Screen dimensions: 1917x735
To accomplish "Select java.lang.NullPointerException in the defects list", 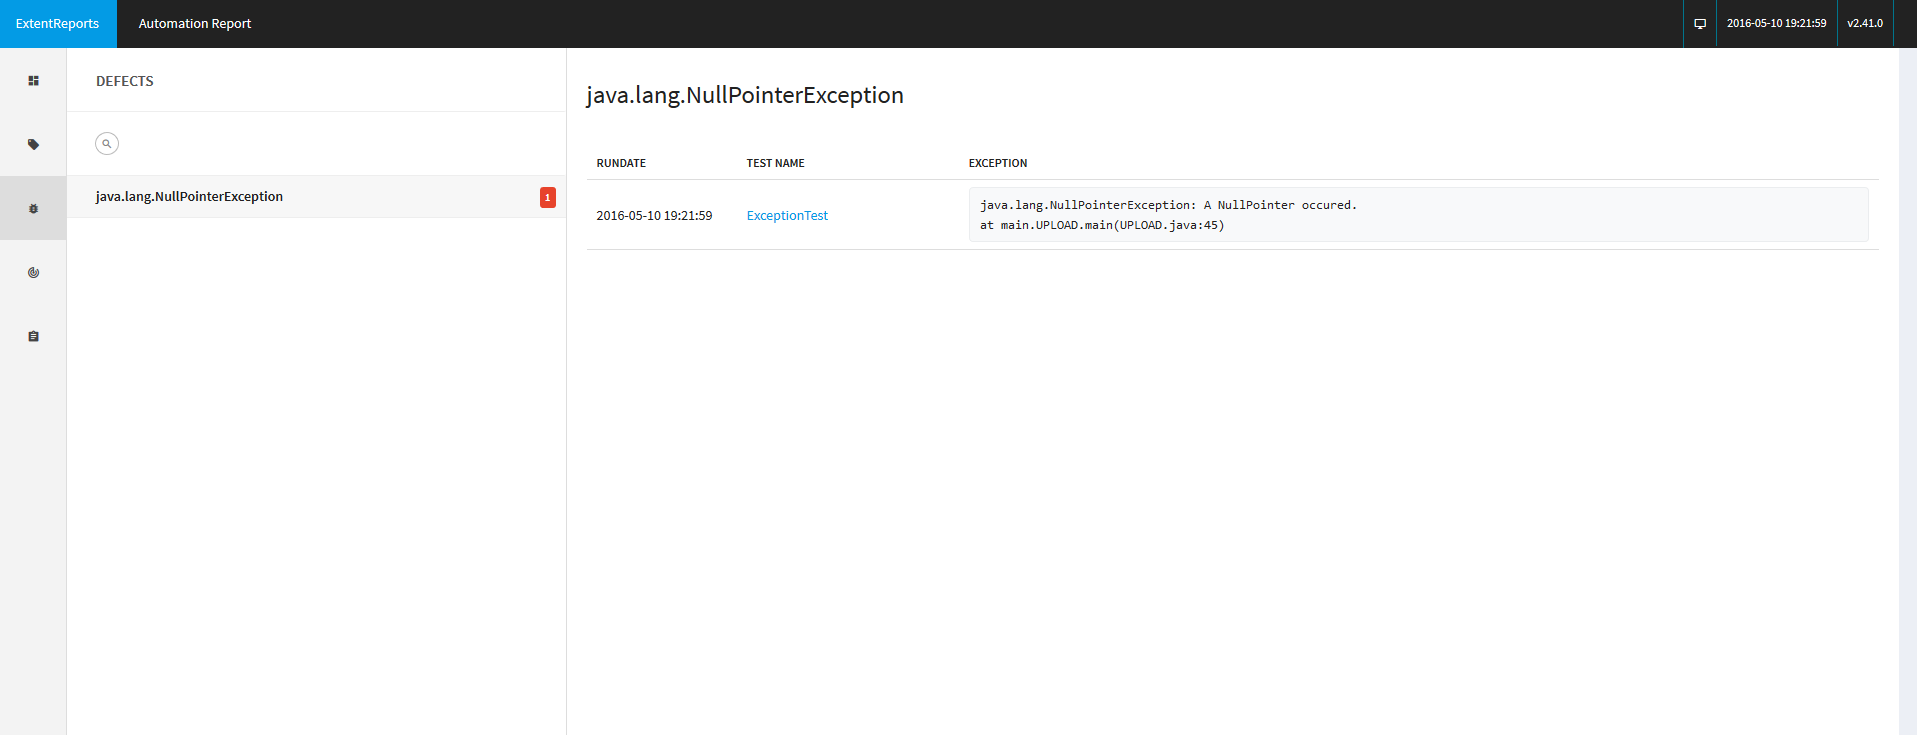I will (x=190, y=197).
